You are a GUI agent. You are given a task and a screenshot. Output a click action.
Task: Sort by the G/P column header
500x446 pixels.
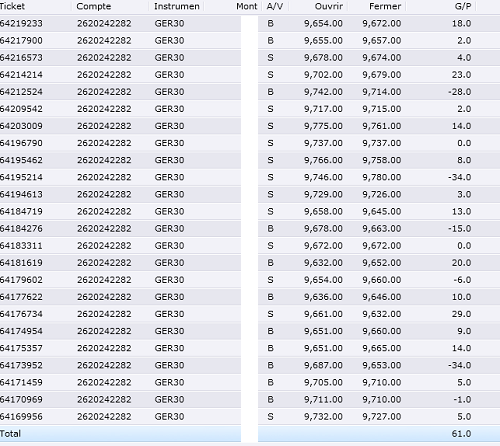(463, 6)
